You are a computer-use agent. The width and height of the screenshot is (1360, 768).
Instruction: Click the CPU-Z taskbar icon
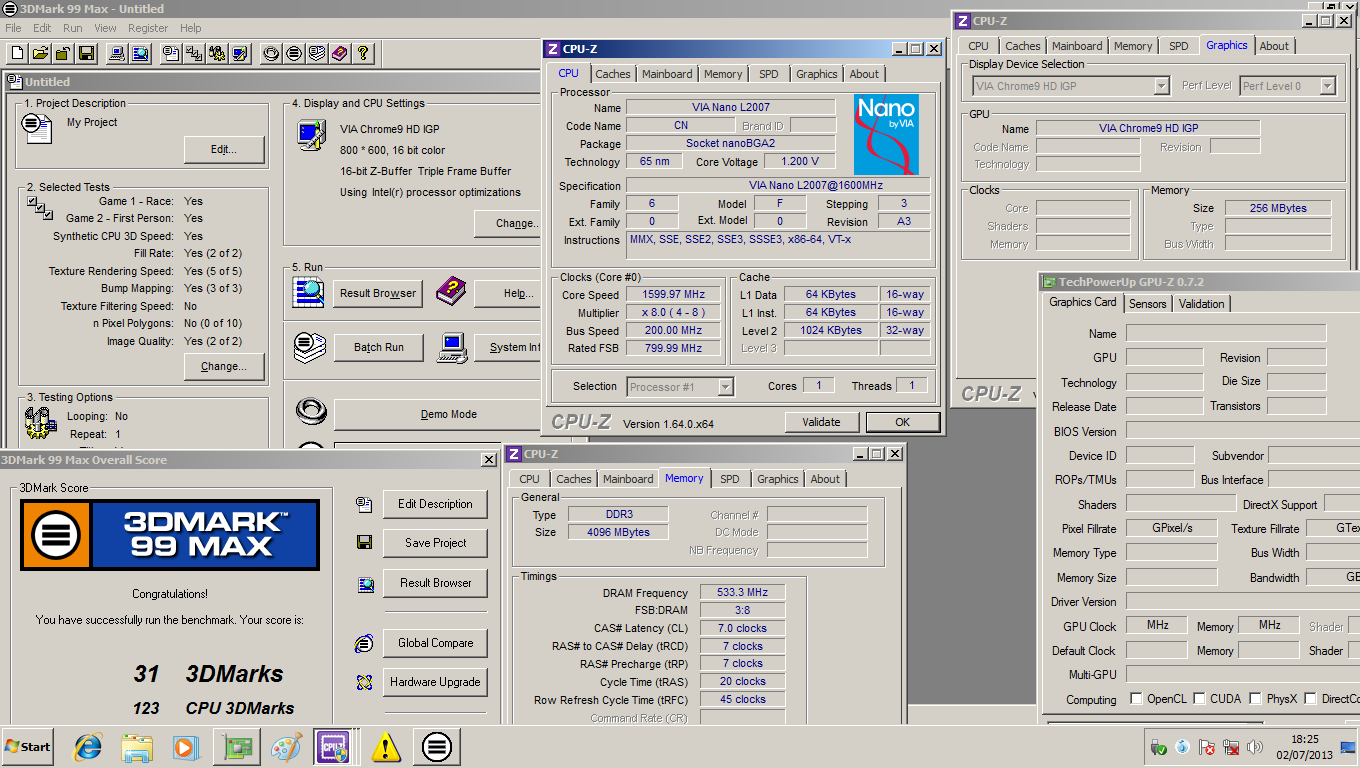[x=333, y=747]
